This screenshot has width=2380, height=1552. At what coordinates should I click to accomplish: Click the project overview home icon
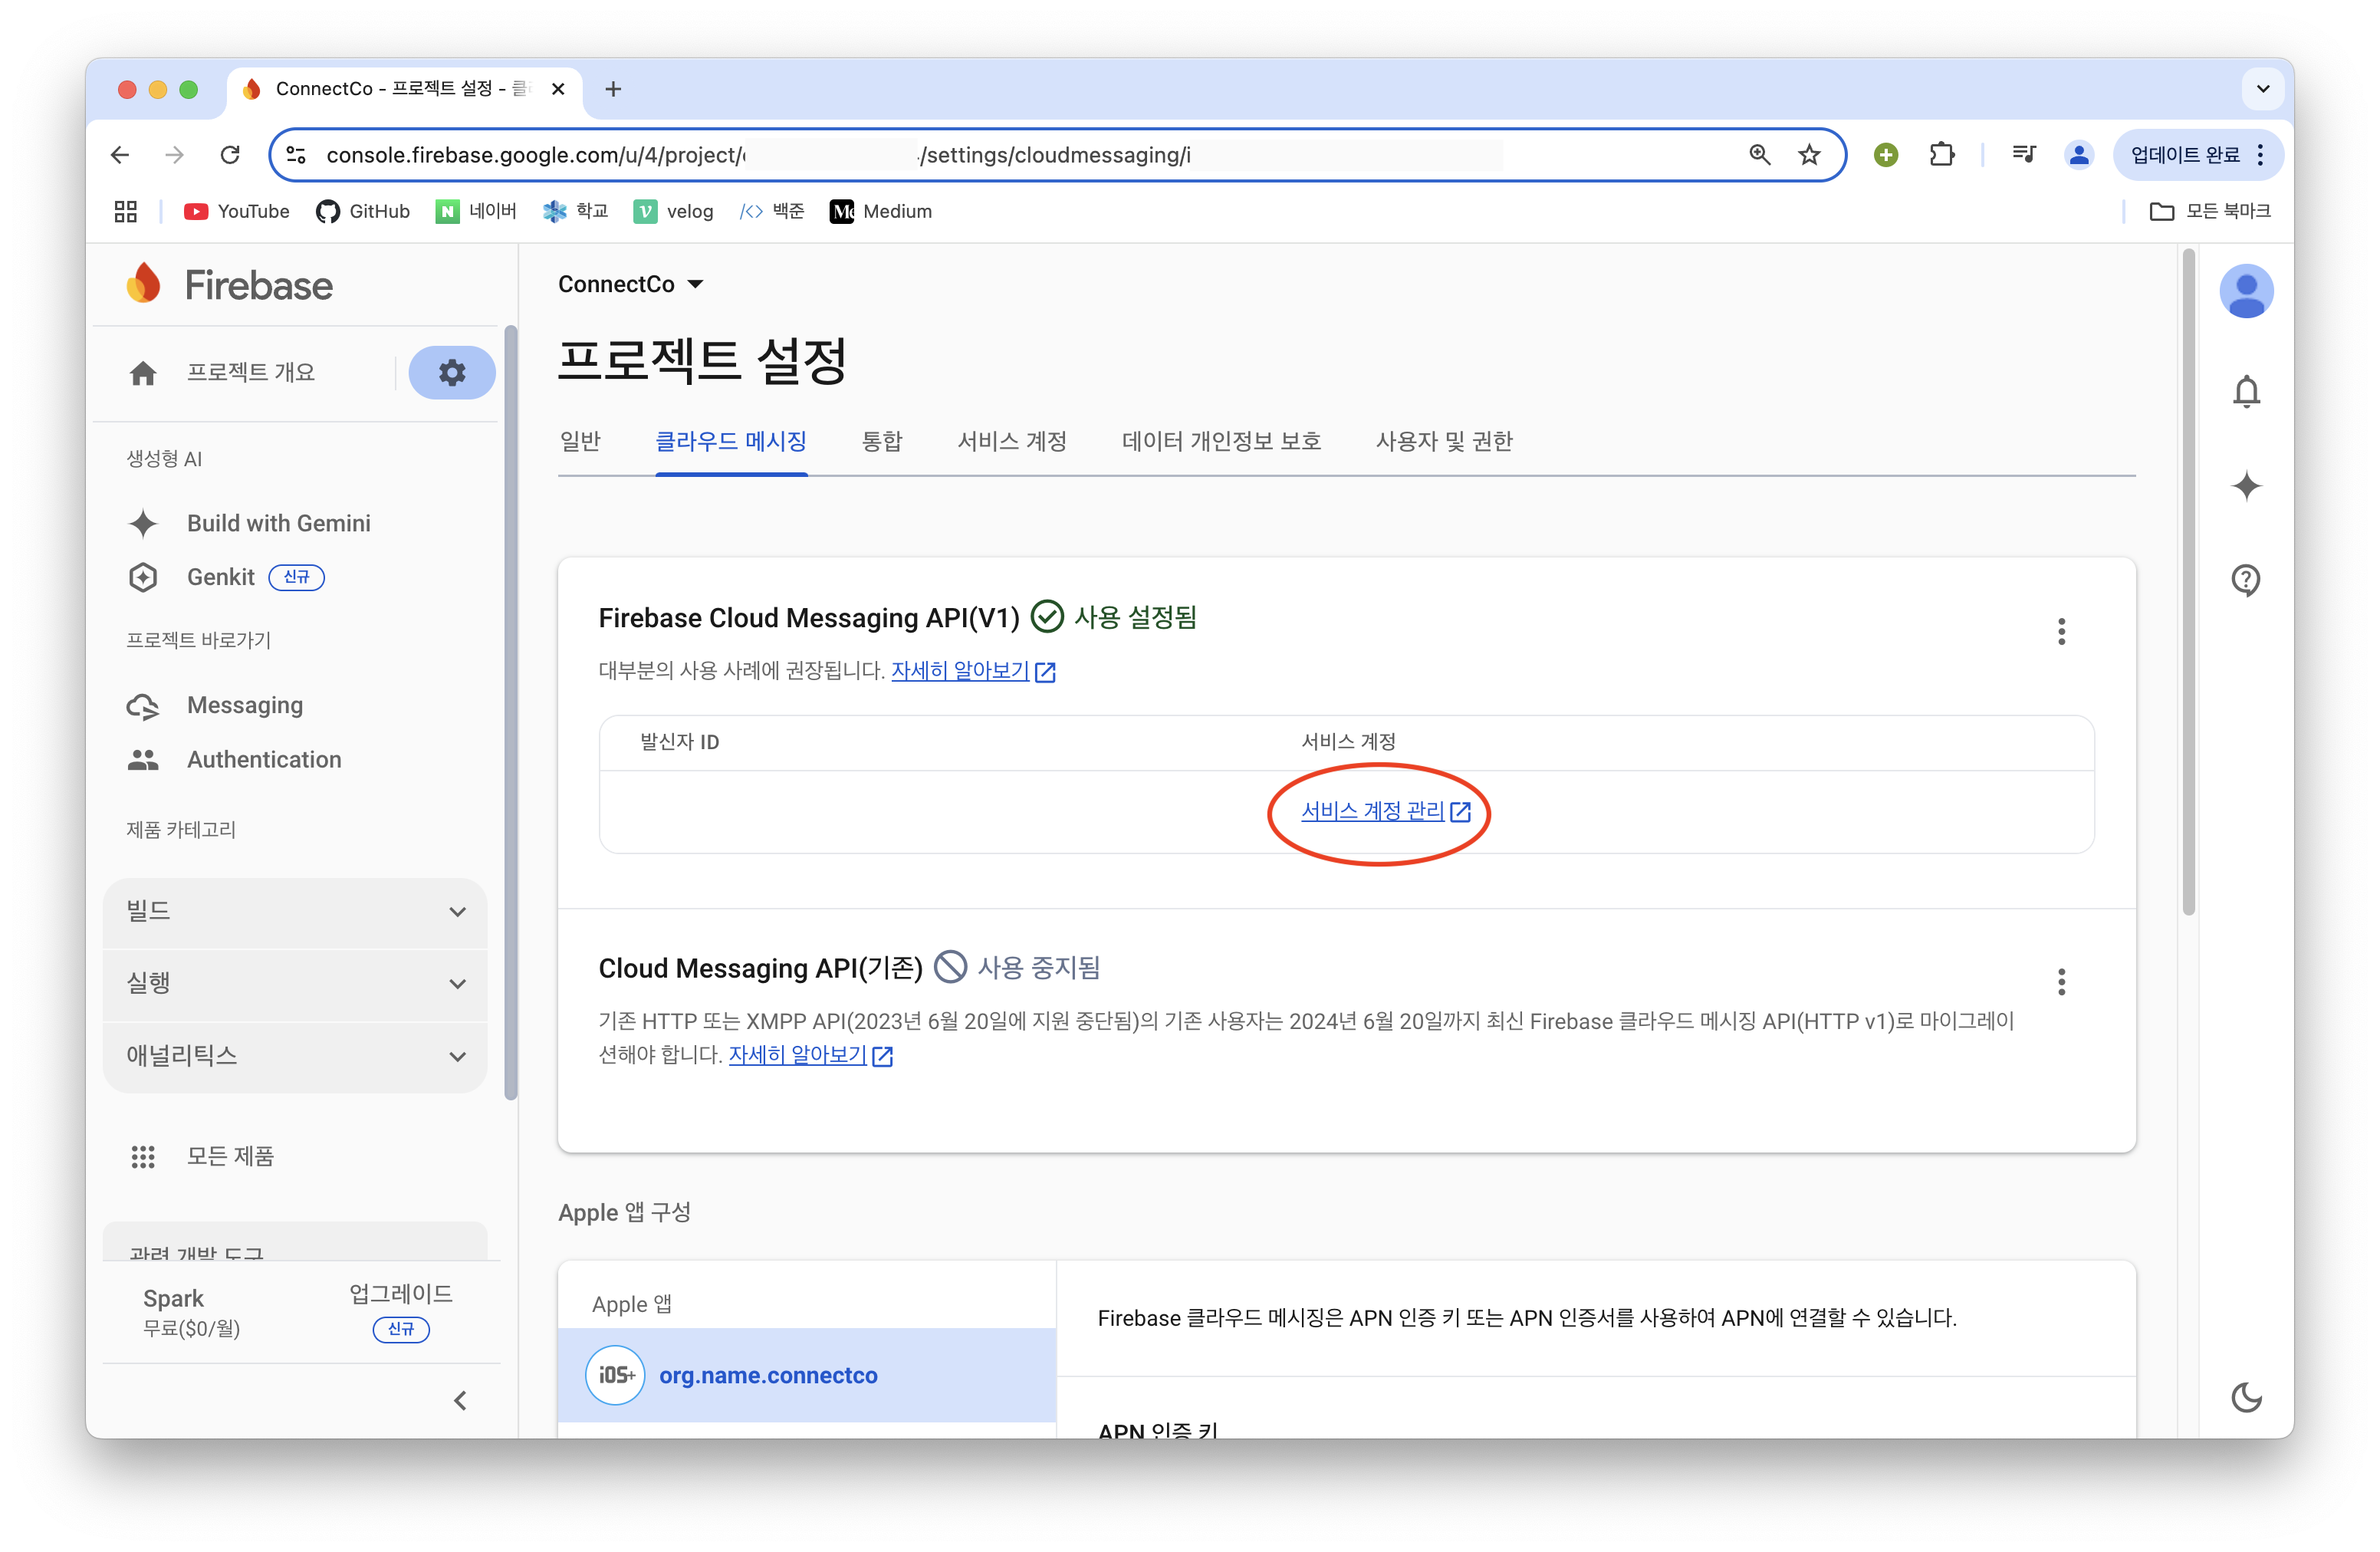[143, 373]
